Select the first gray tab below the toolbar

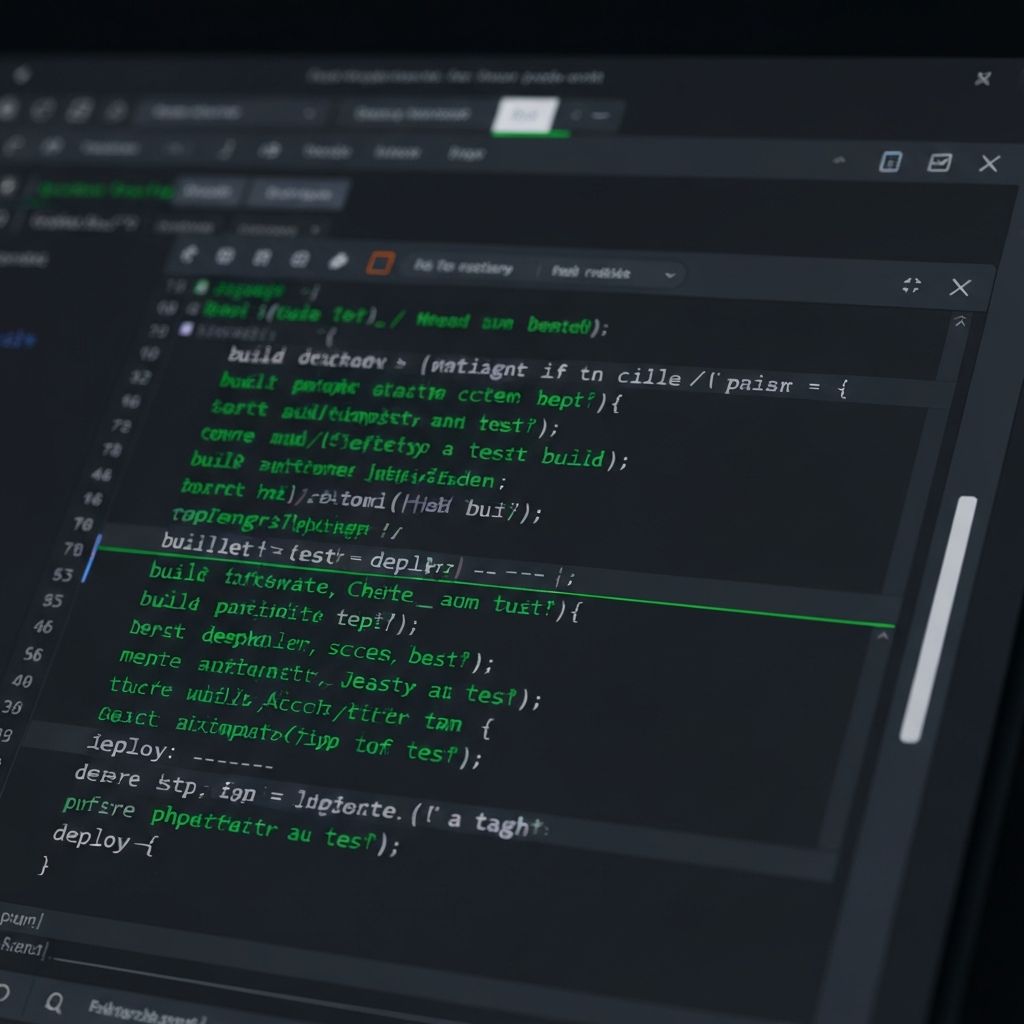(x=208, y=190)
